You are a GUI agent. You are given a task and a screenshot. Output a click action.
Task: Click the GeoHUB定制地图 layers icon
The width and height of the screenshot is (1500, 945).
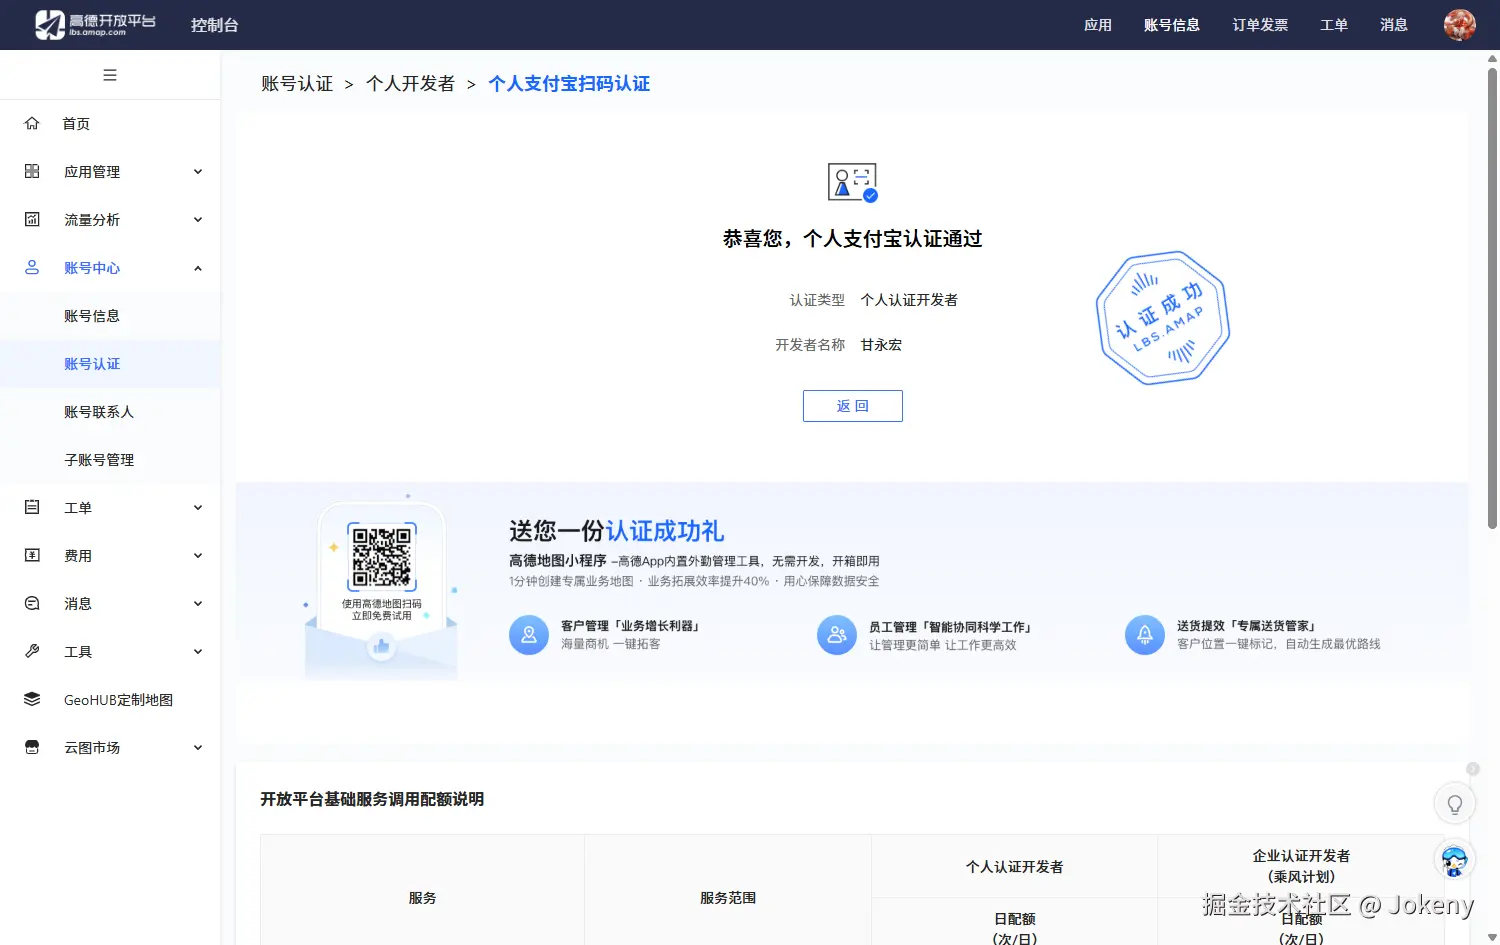coord(32,699)
